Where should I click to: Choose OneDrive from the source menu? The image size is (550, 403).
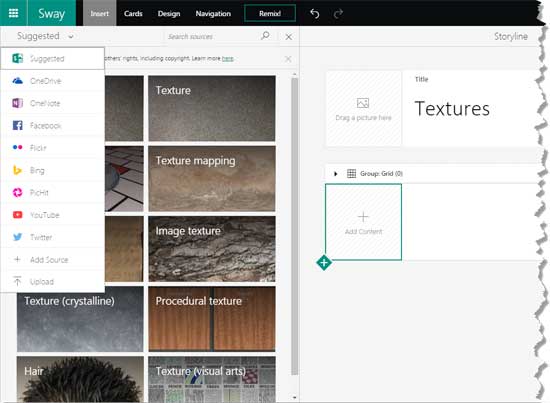53,81
